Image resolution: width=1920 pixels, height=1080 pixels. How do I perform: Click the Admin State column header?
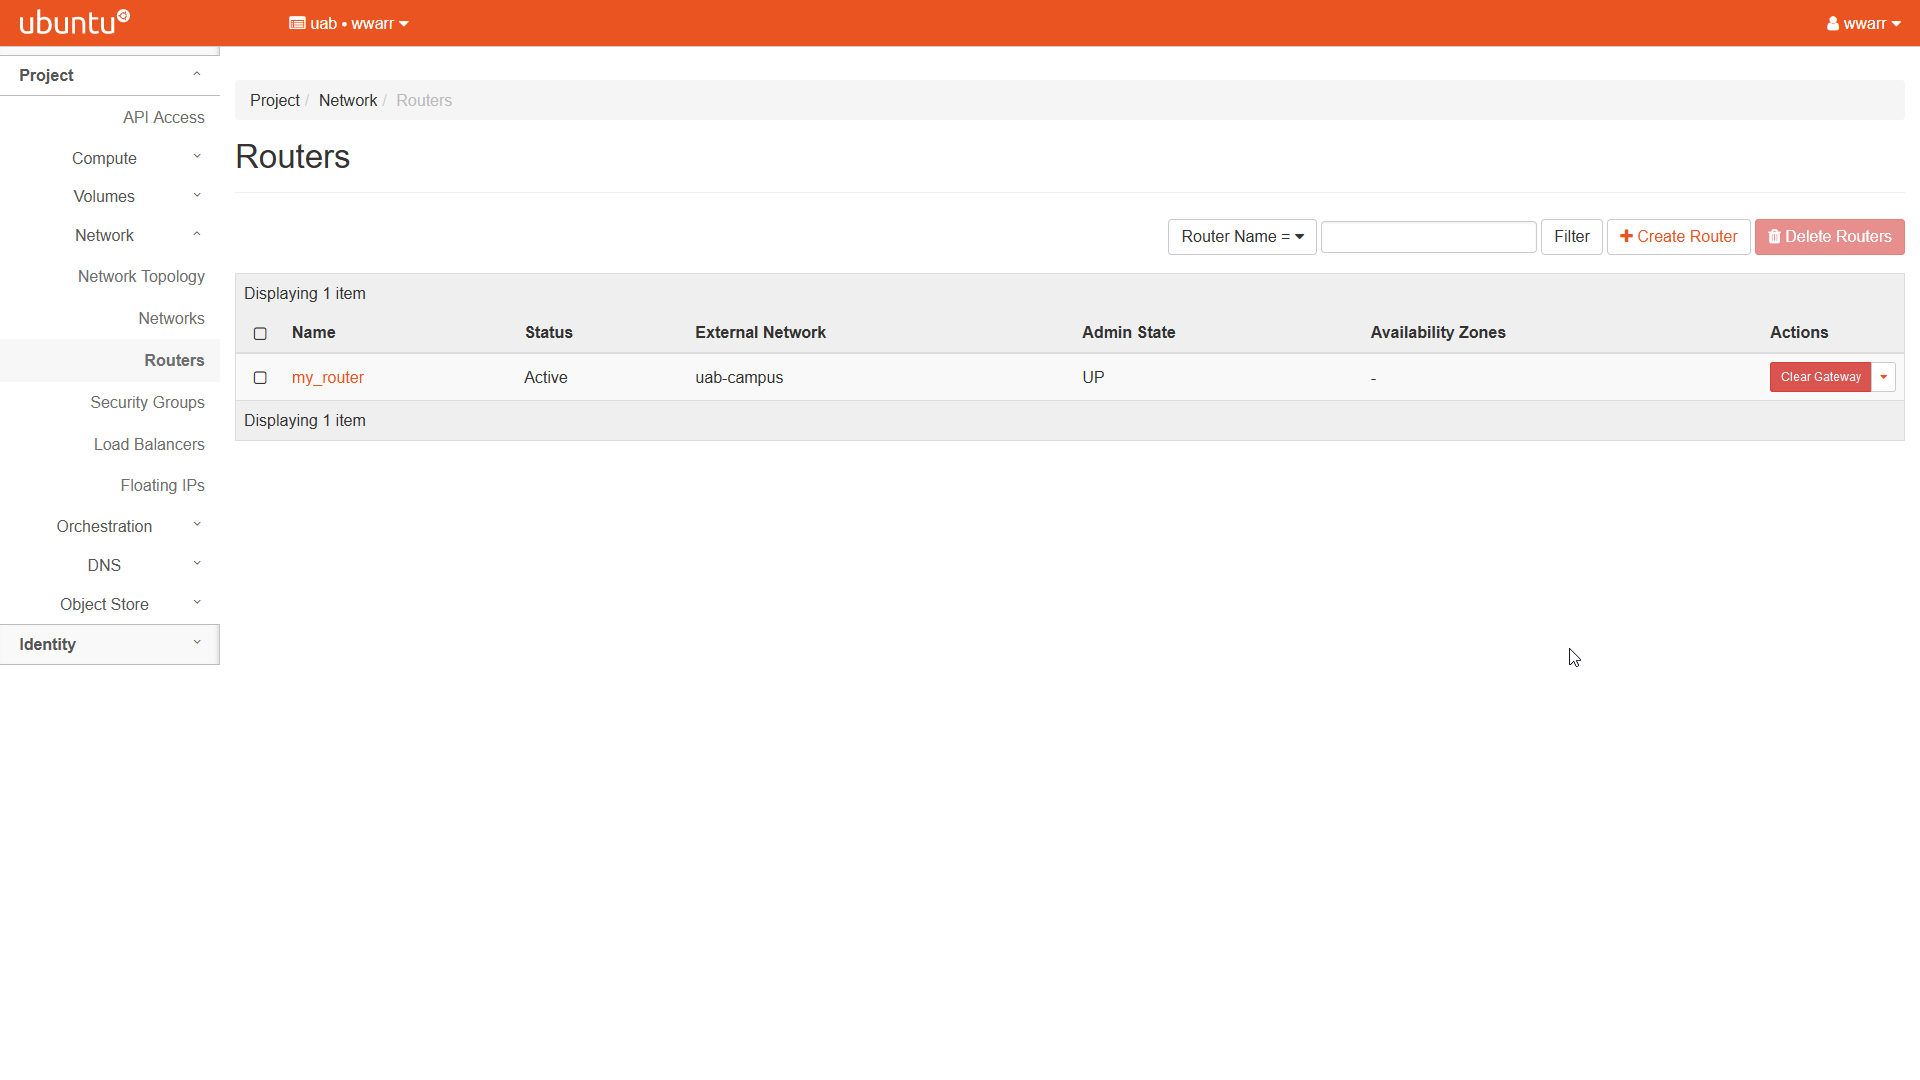[1128, 332]
